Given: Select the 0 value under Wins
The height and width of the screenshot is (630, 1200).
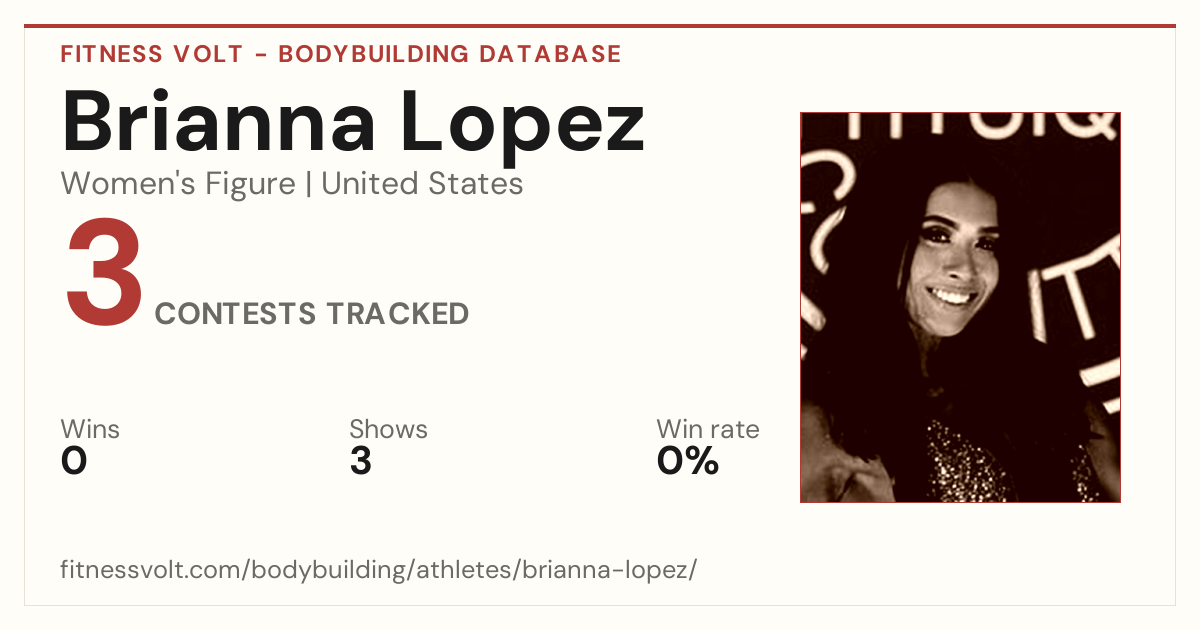Looking at the screenshot, I should click(x=74, y=461).
